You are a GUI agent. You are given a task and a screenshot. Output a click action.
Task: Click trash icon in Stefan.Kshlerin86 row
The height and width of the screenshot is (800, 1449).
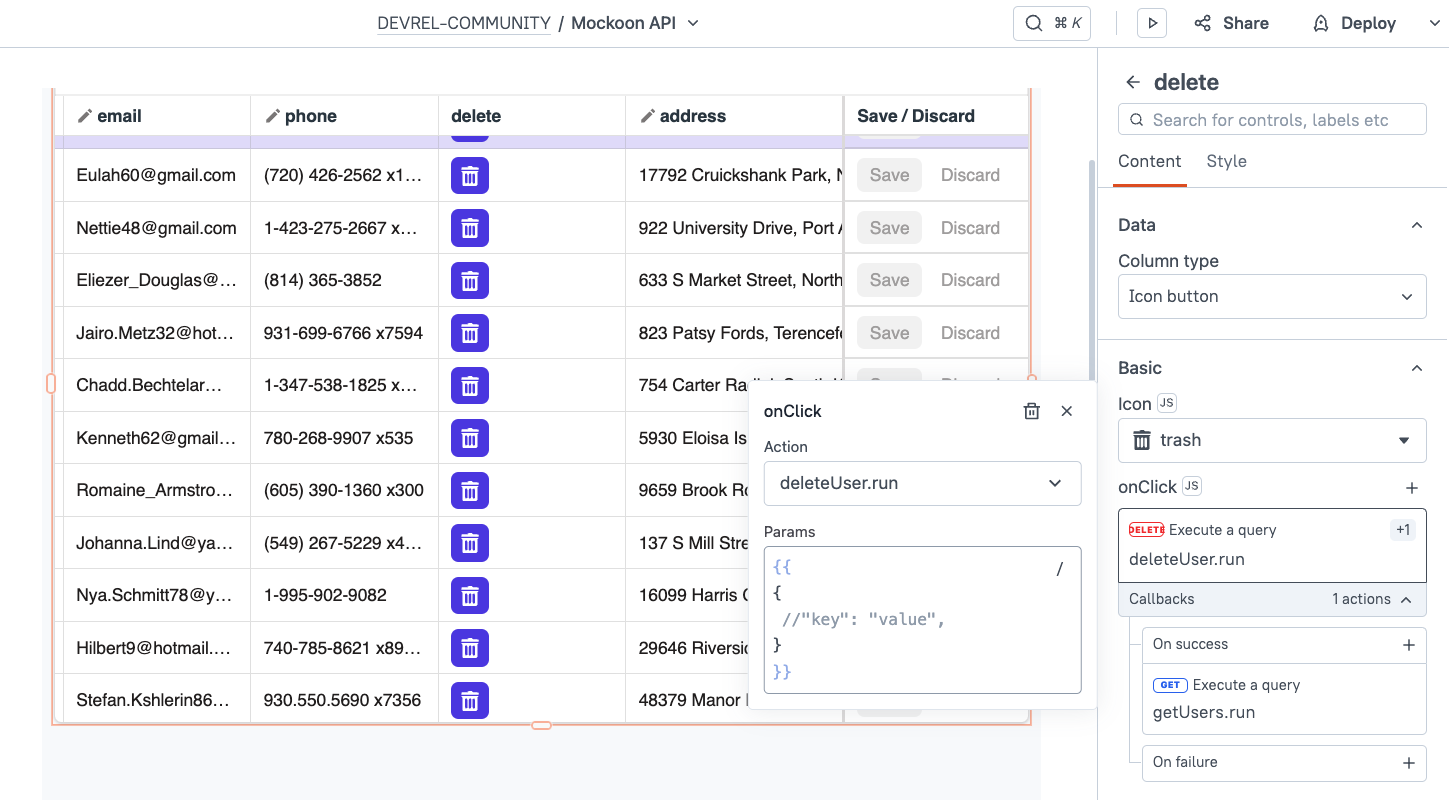tap(470, 700)
